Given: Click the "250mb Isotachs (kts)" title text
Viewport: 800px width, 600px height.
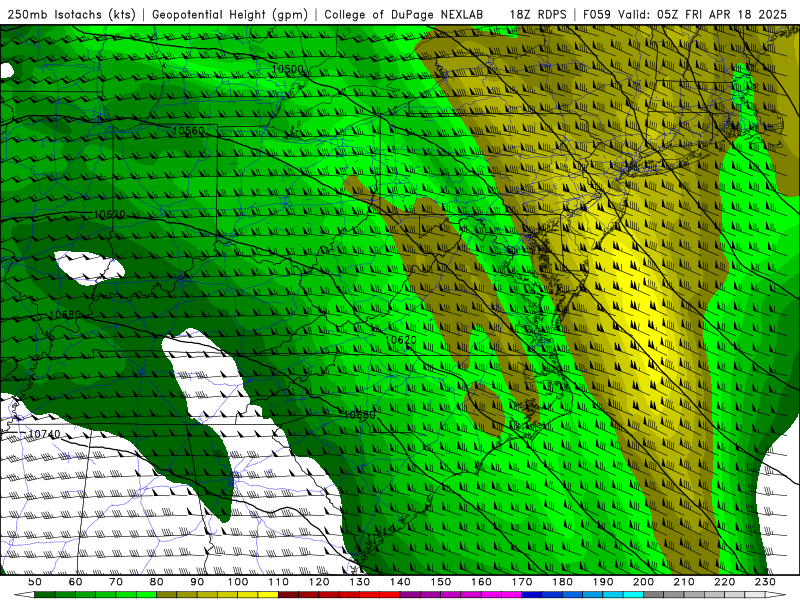Looking at the screenshot, I should pos(71,14).
